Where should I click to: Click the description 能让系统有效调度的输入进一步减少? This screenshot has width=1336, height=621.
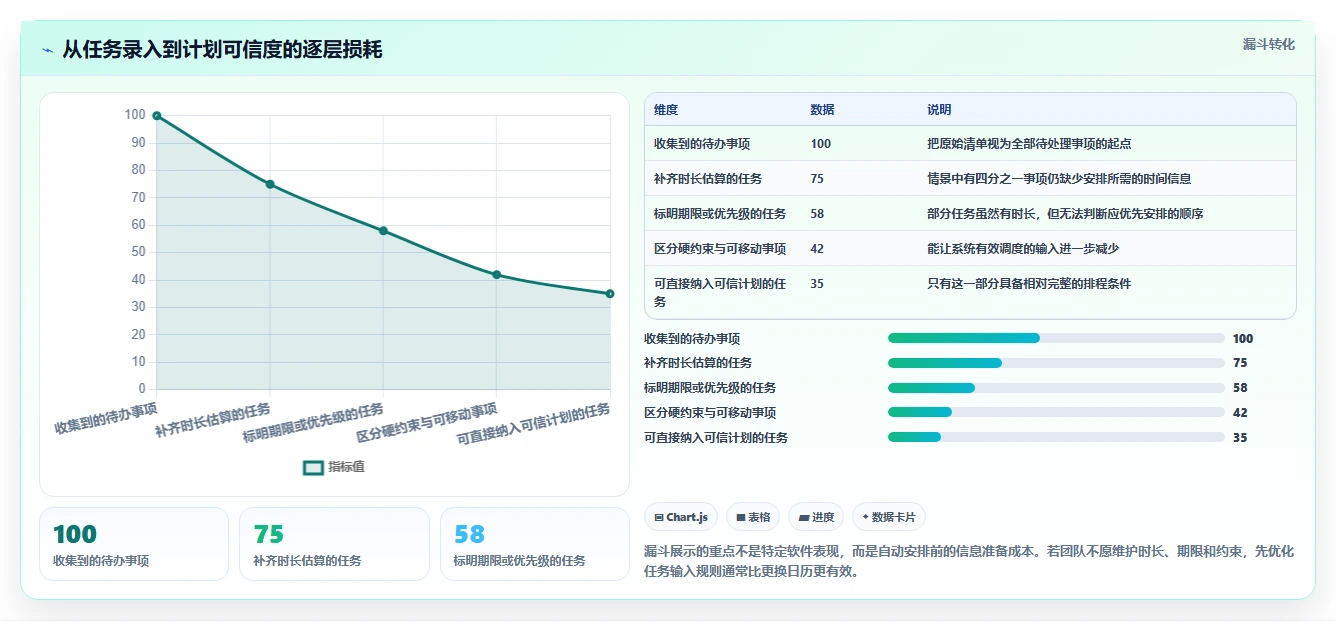click(1023, 249)
